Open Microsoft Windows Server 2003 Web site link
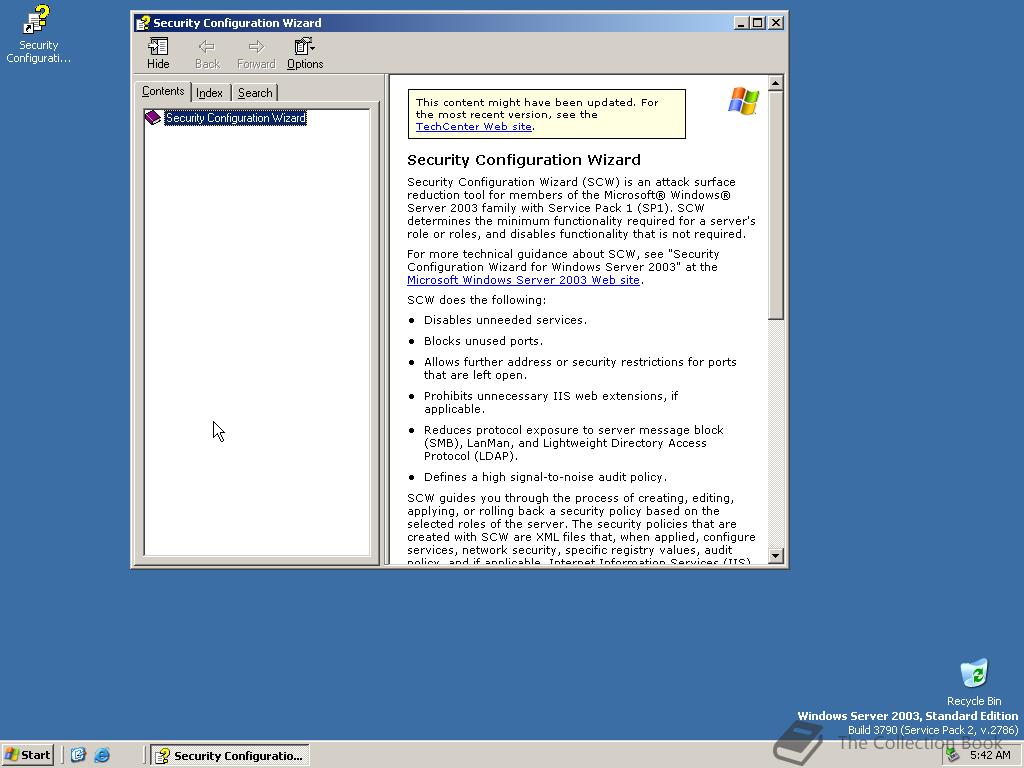 (523, 280)
